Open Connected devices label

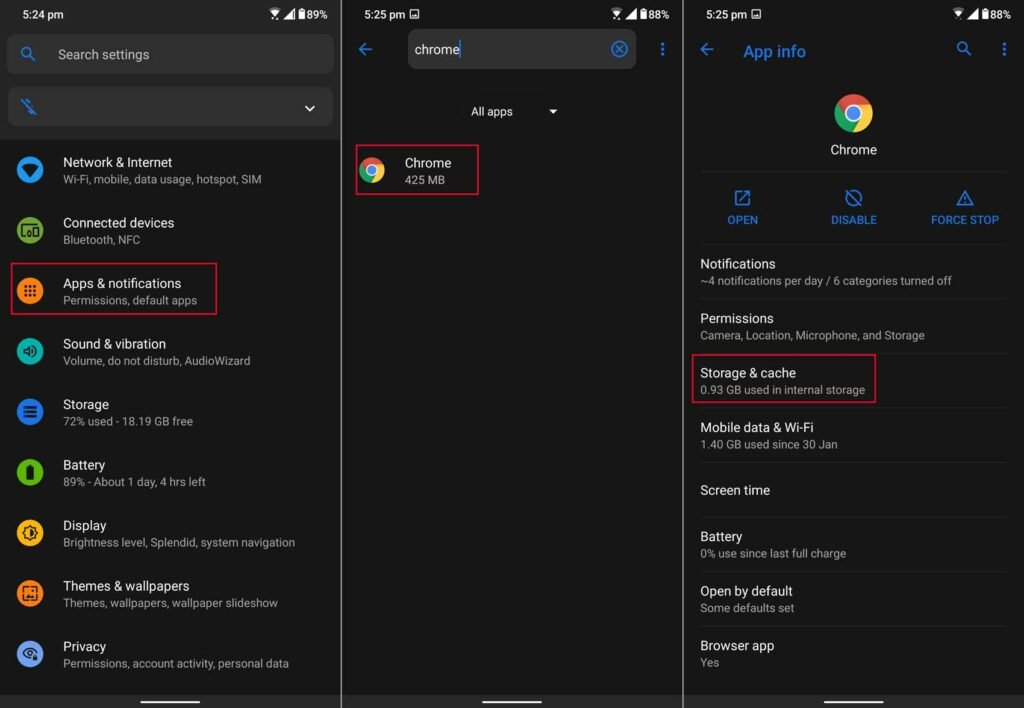point(118,223)
